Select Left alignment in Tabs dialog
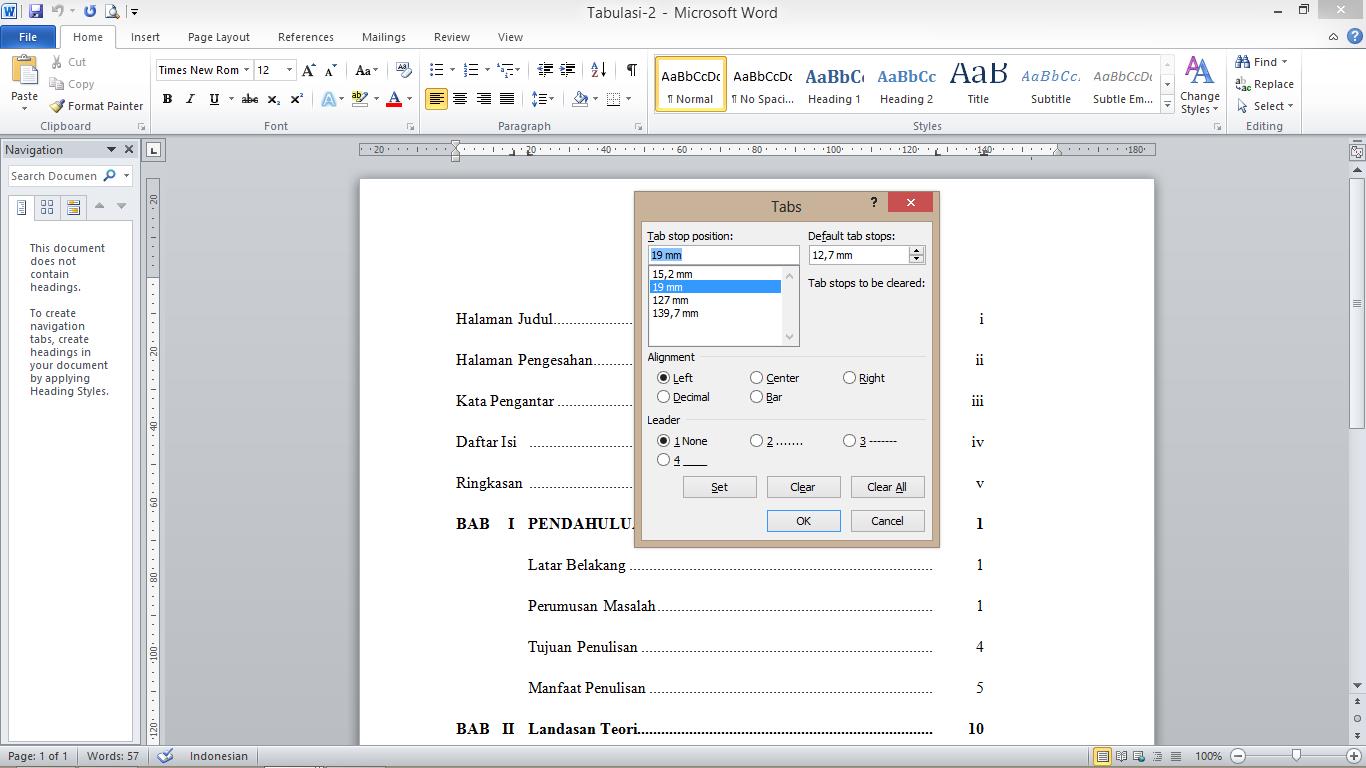The height and width of the screenshot is (768, 1366). pos(664,378)
